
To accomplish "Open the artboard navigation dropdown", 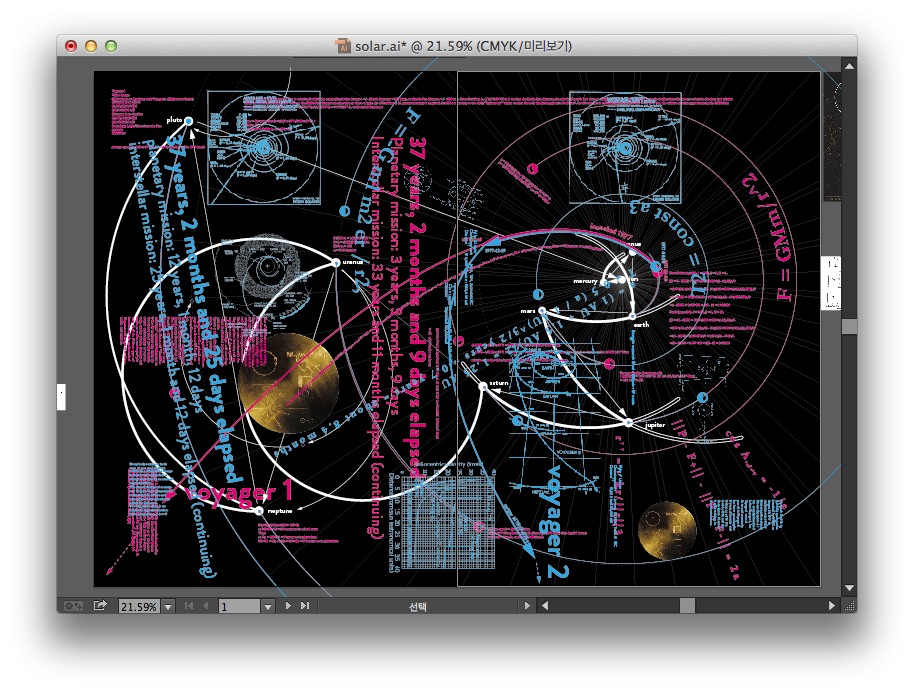I will [268, 606].
